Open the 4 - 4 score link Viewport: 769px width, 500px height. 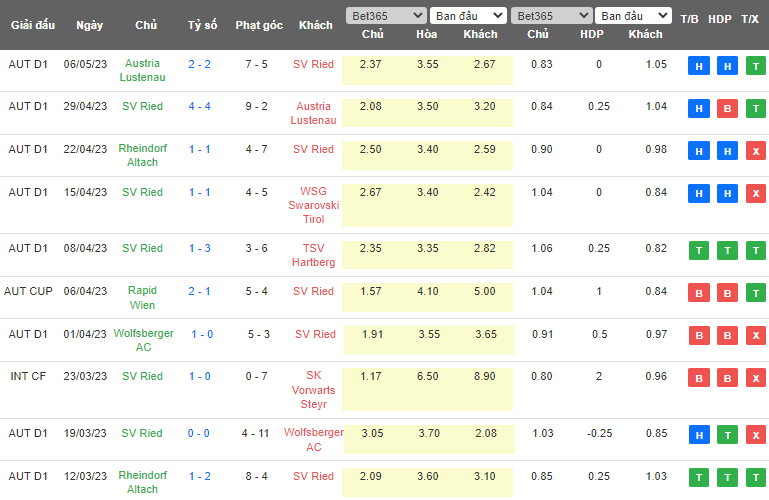click(199, 106)
